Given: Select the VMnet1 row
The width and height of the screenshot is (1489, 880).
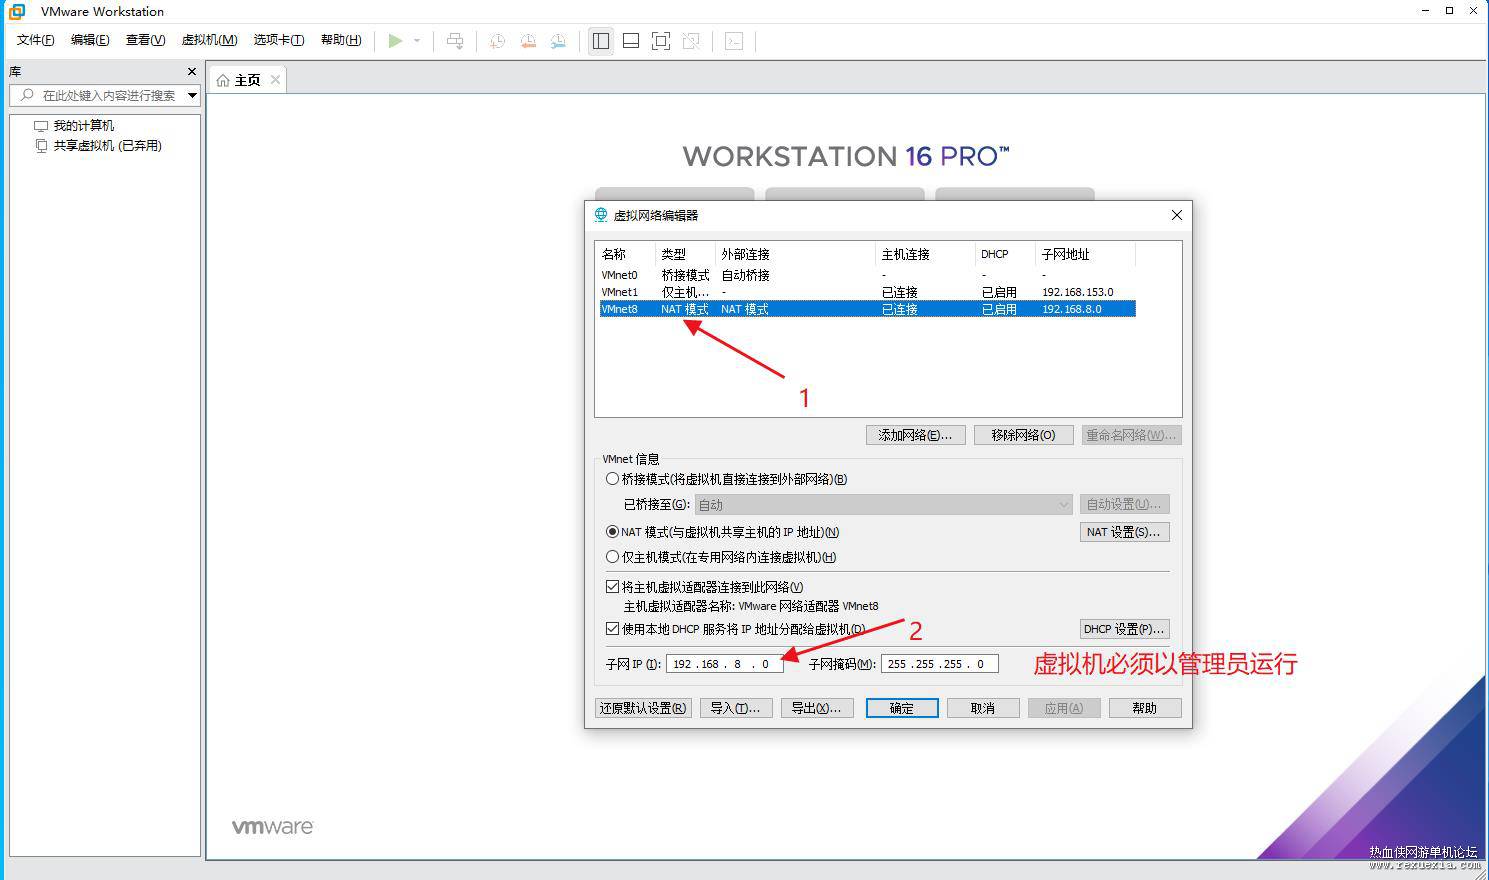Looking at the screenshot, I should coord(867,292).
